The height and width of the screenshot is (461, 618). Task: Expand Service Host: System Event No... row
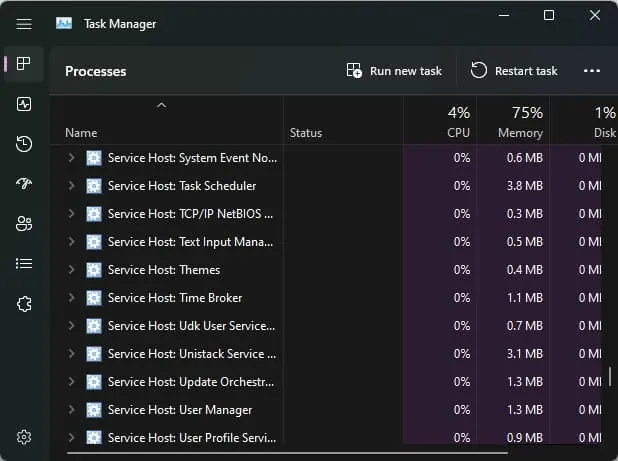71,158
